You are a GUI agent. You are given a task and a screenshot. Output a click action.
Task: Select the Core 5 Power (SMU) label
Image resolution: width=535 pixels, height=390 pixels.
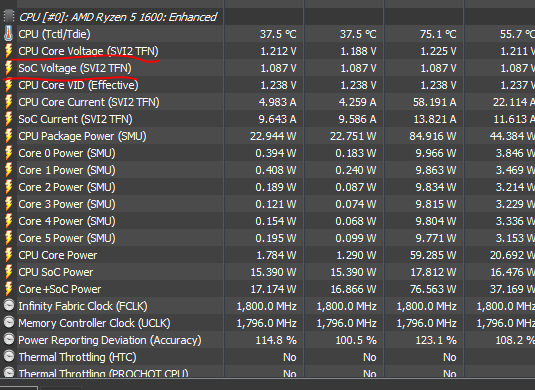coord(67,238)
